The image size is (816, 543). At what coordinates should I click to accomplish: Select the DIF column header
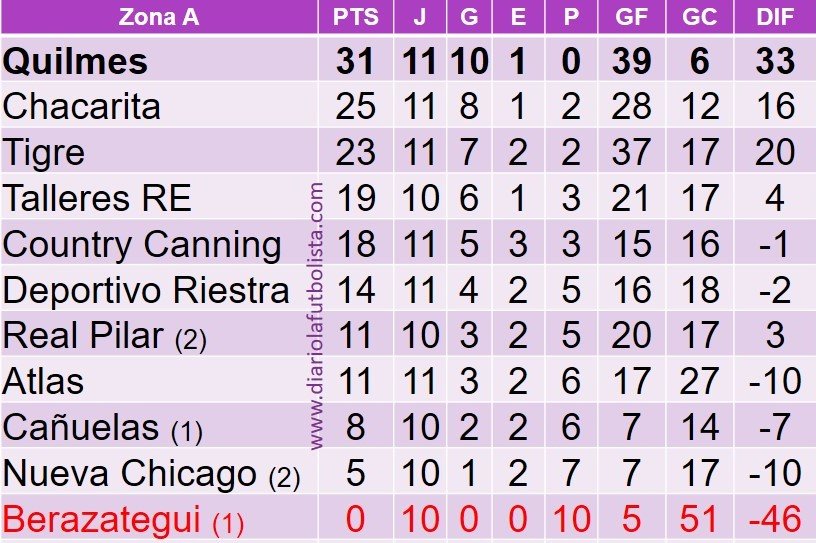click(x=775, y=17)
